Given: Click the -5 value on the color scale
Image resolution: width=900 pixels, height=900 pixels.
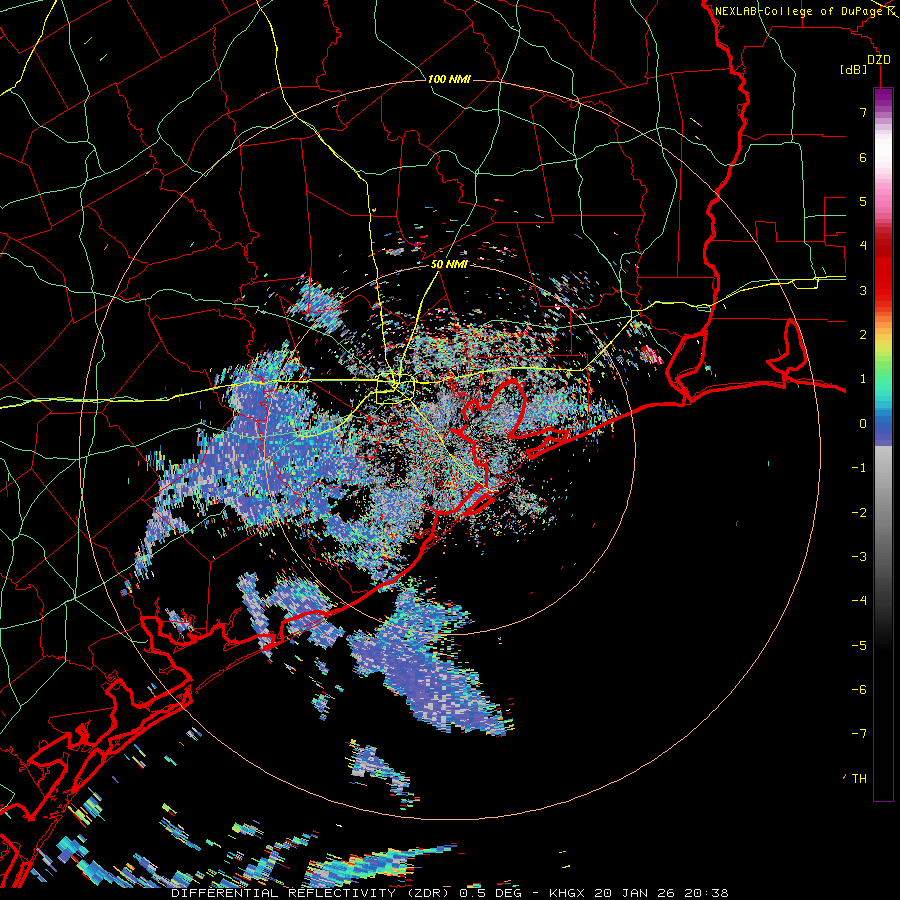Looking at the screenshot, I should (x=859, y=646).
